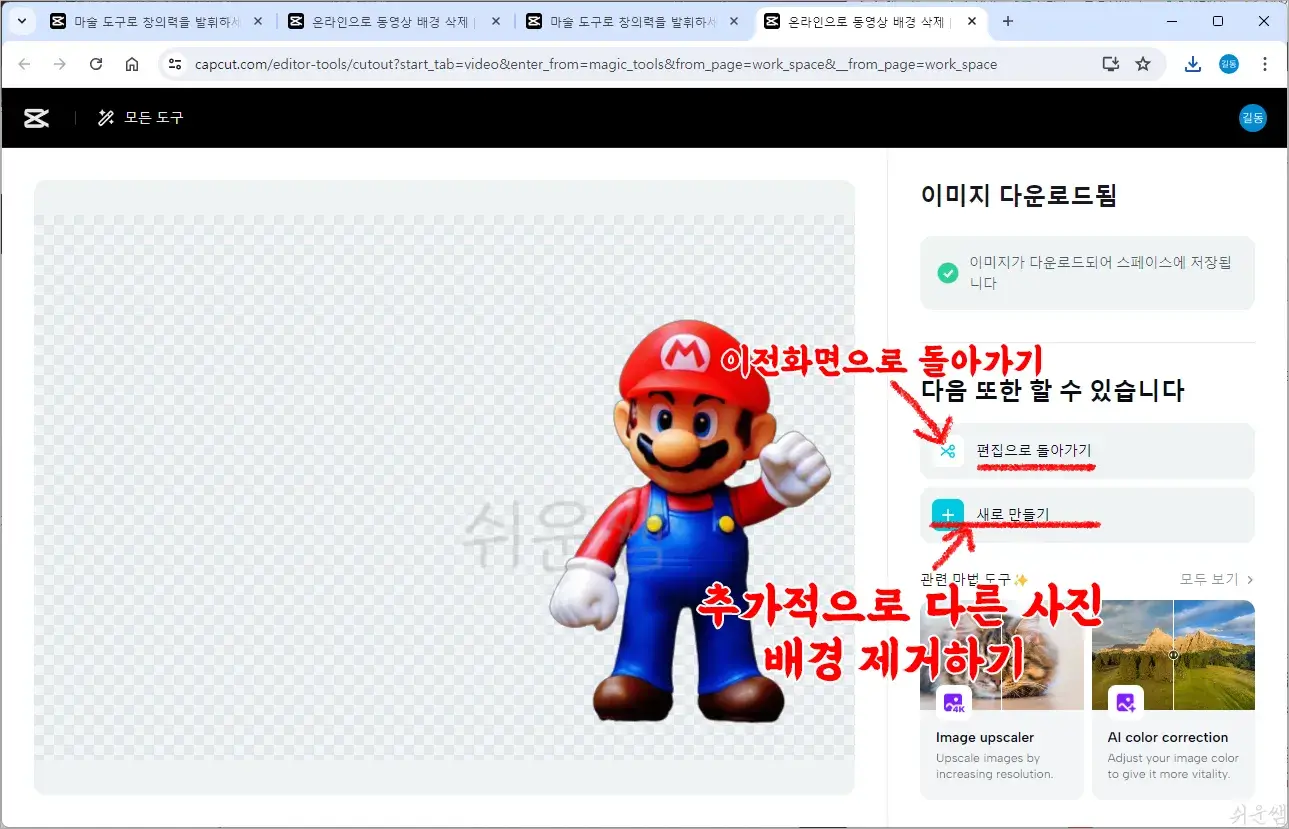Open the 모든 도구 tools menu
Screen dimensions: 1289x829
point(140,118)
